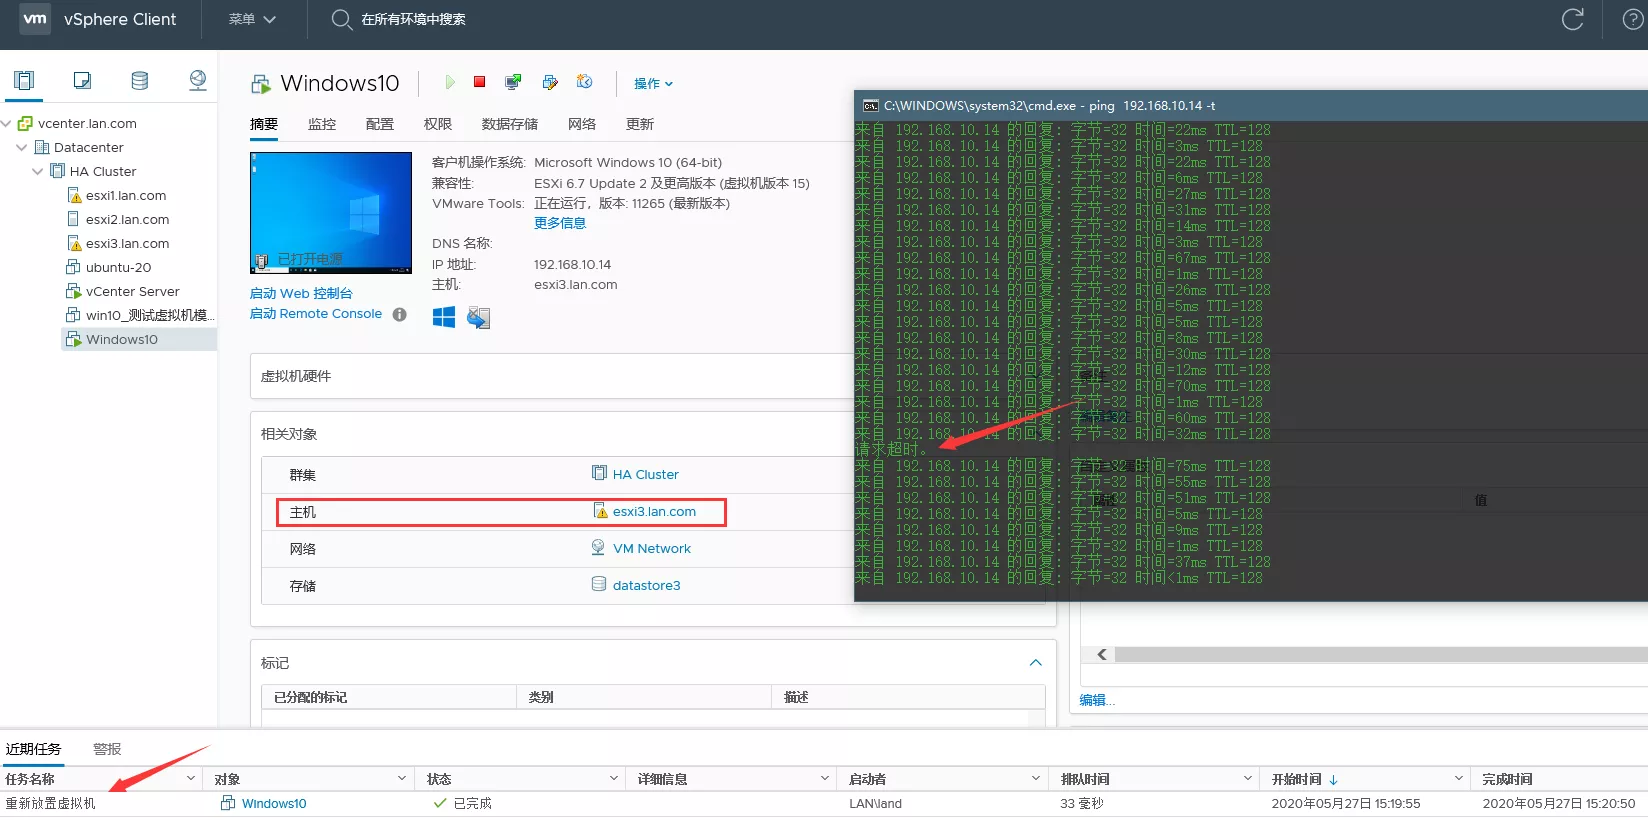The image size is (1648, 820).
Task: Switch to Networking inventory view icon
Action: [x=198, y=81]
